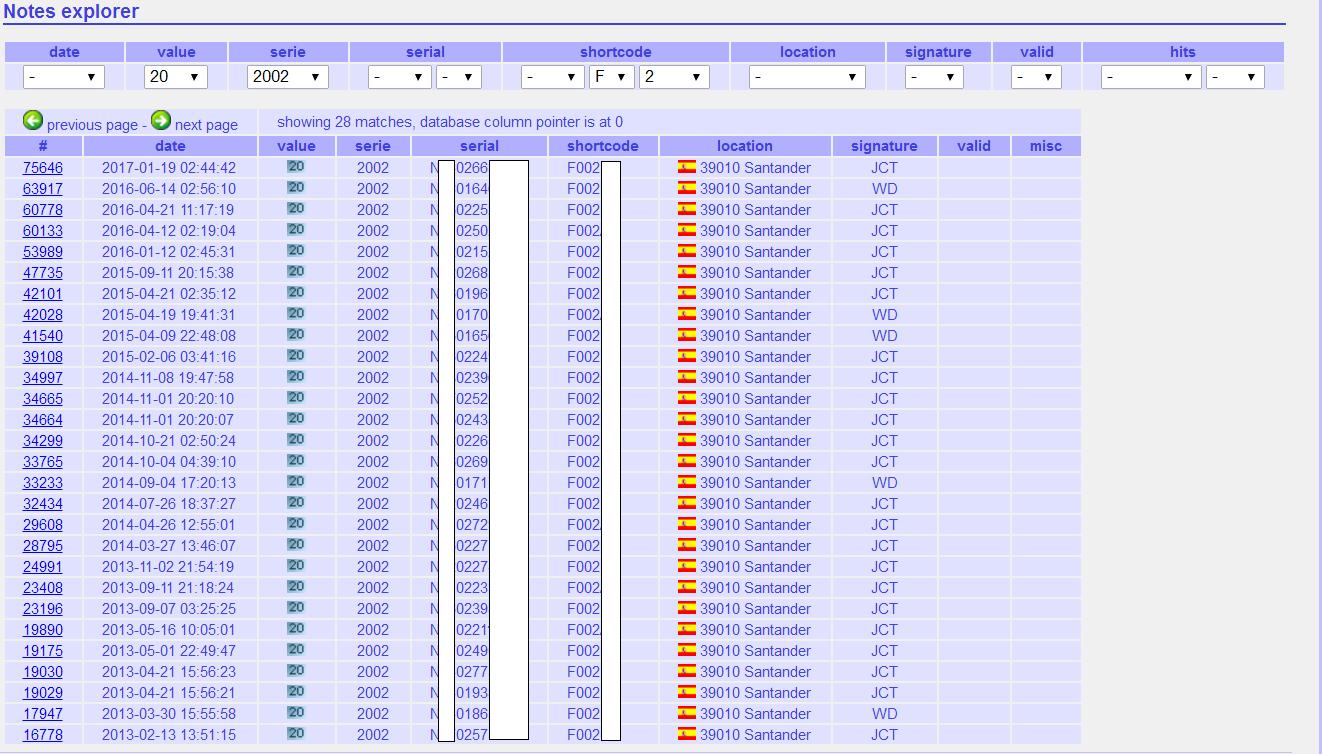Click the Spain flag in row 39108
This screenshot has width=1322, height=754.
point(686,356)
